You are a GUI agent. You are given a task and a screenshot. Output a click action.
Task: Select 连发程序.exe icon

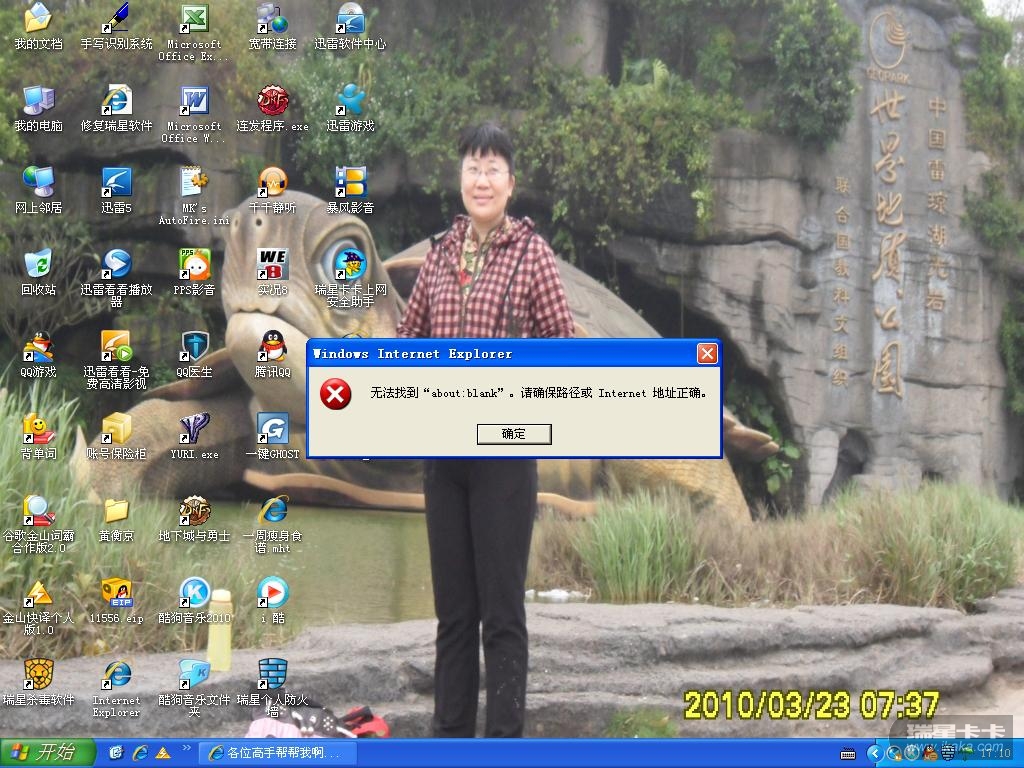272,108
